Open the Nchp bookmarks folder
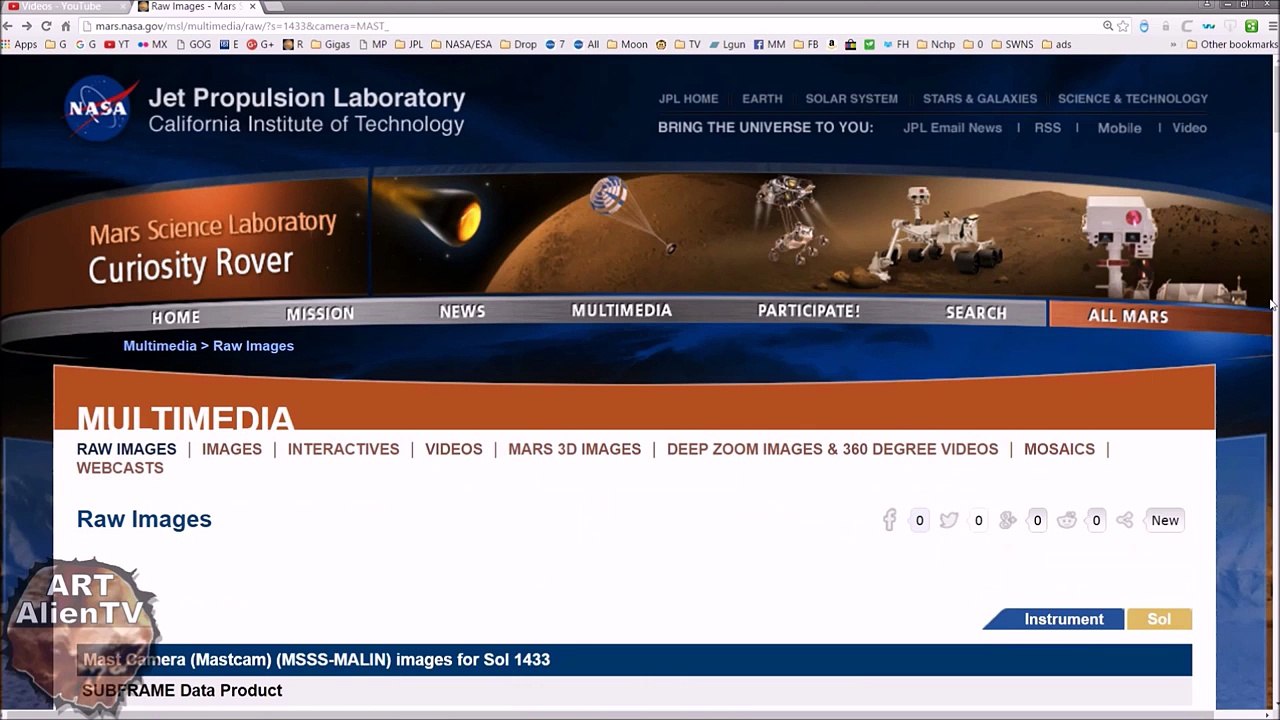 (936, 44)
